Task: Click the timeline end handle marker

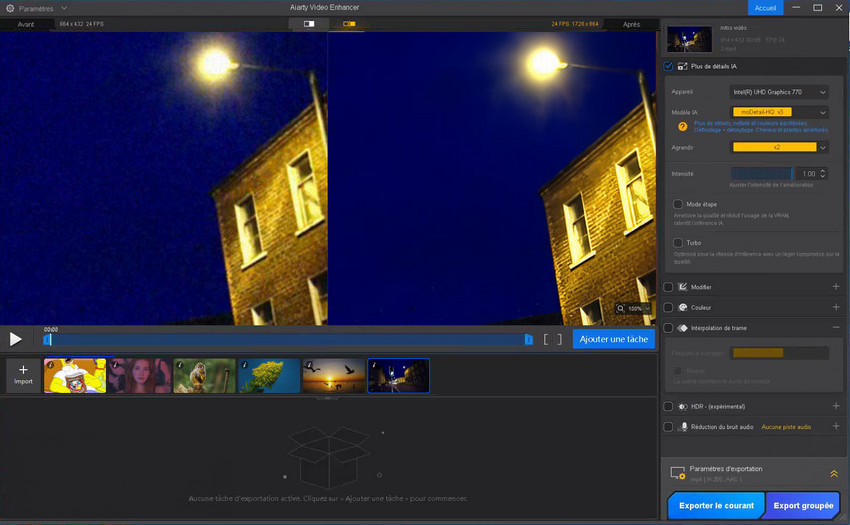Action: [529, 340]
